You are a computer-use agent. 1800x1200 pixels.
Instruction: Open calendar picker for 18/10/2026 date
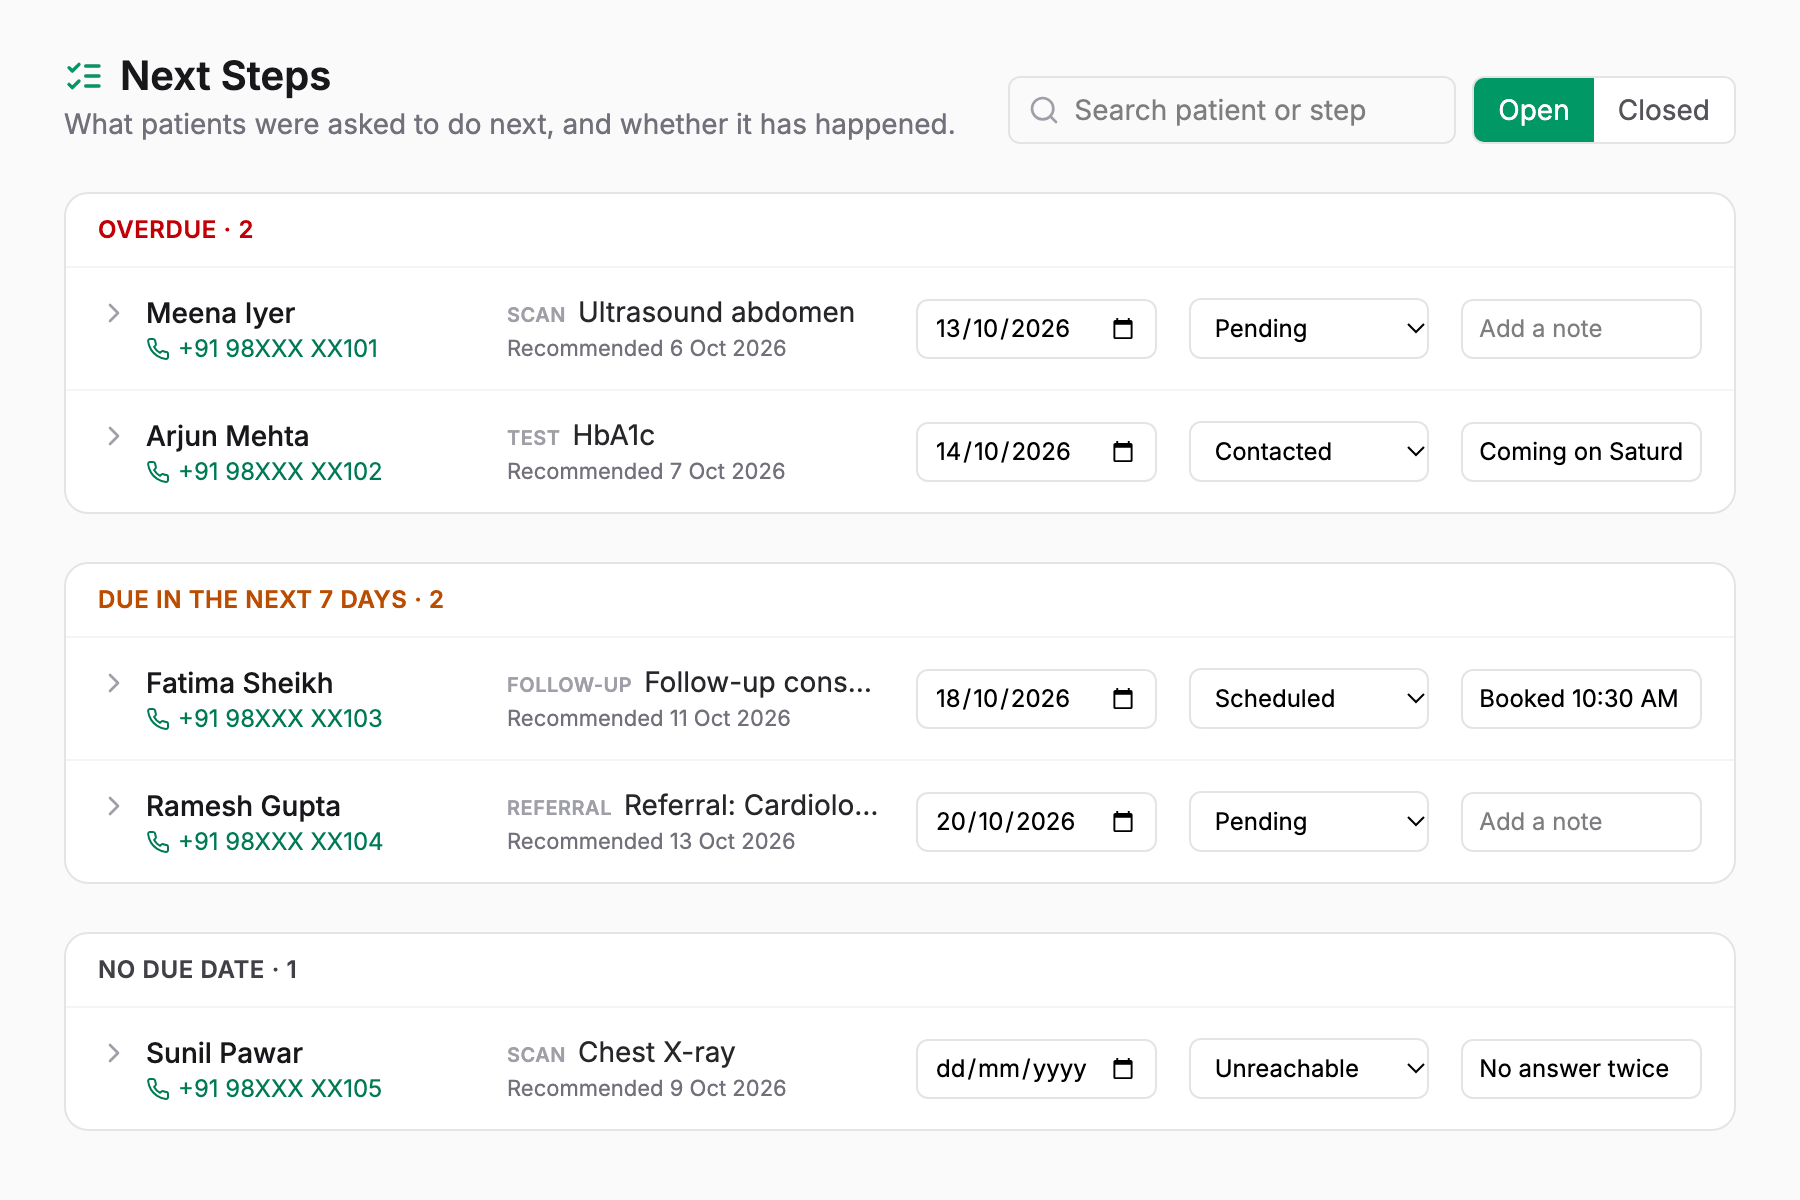coord(1123,699)
